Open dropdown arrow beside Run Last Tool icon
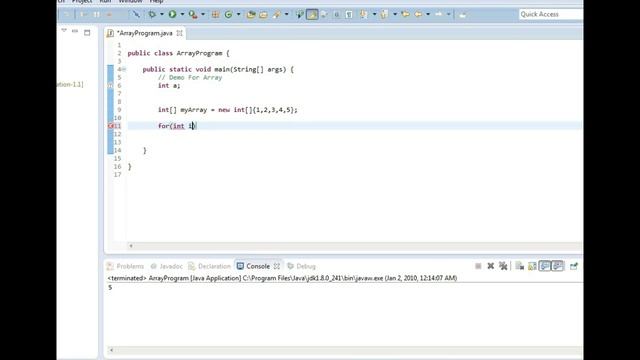This screenshot has height=360, width=640. coord(203,14)
